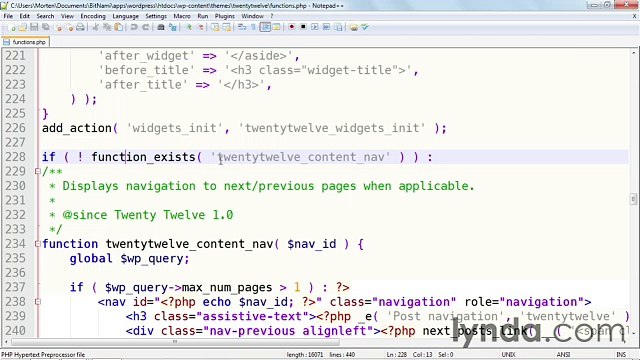The width and height of the screenshot is (640, 360).
Task: Open Find with the binoculars icon
Action: tap(161, 27)
